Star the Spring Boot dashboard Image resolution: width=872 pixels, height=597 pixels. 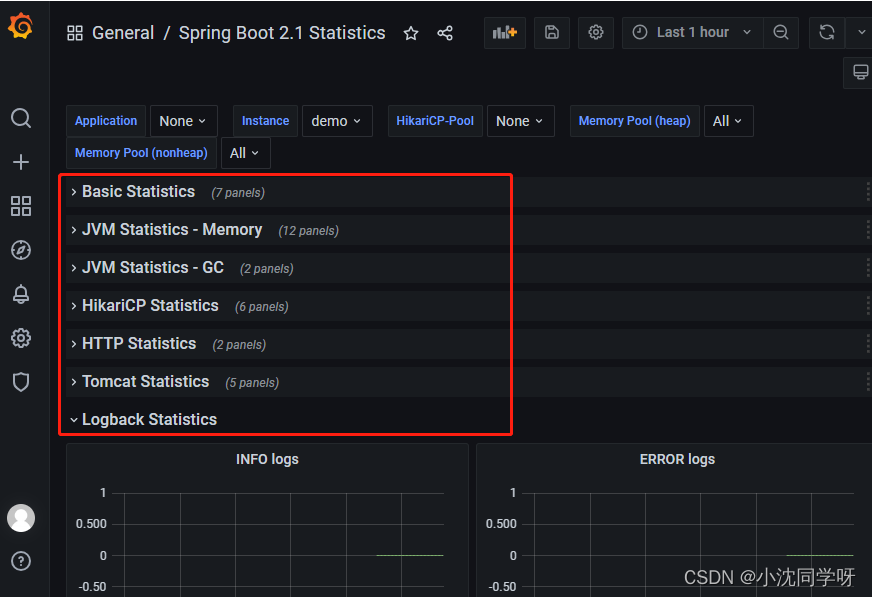(411, 33)
